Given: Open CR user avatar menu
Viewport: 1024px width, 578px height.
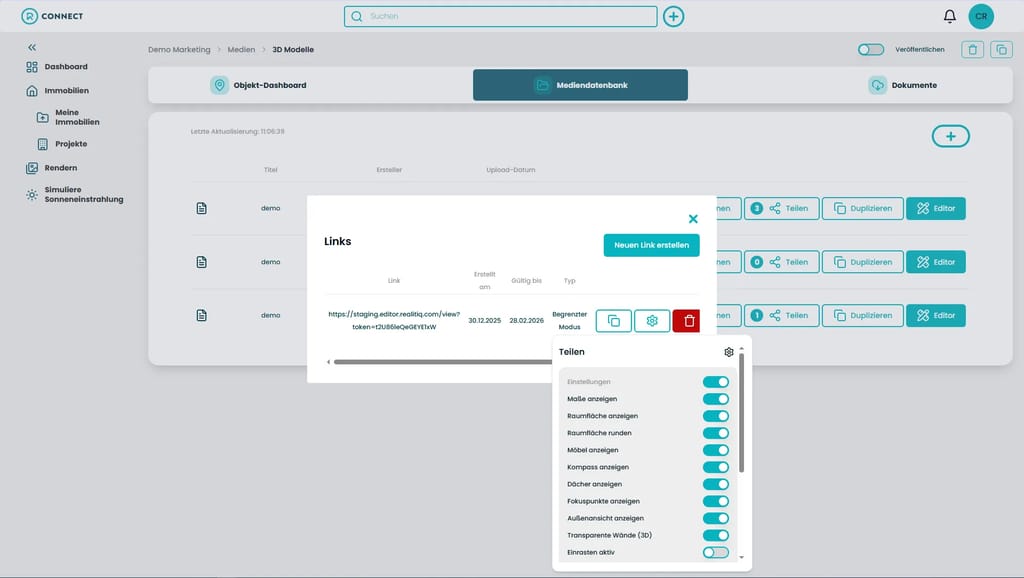Looking at the screenshot, I should pos(981,16).
